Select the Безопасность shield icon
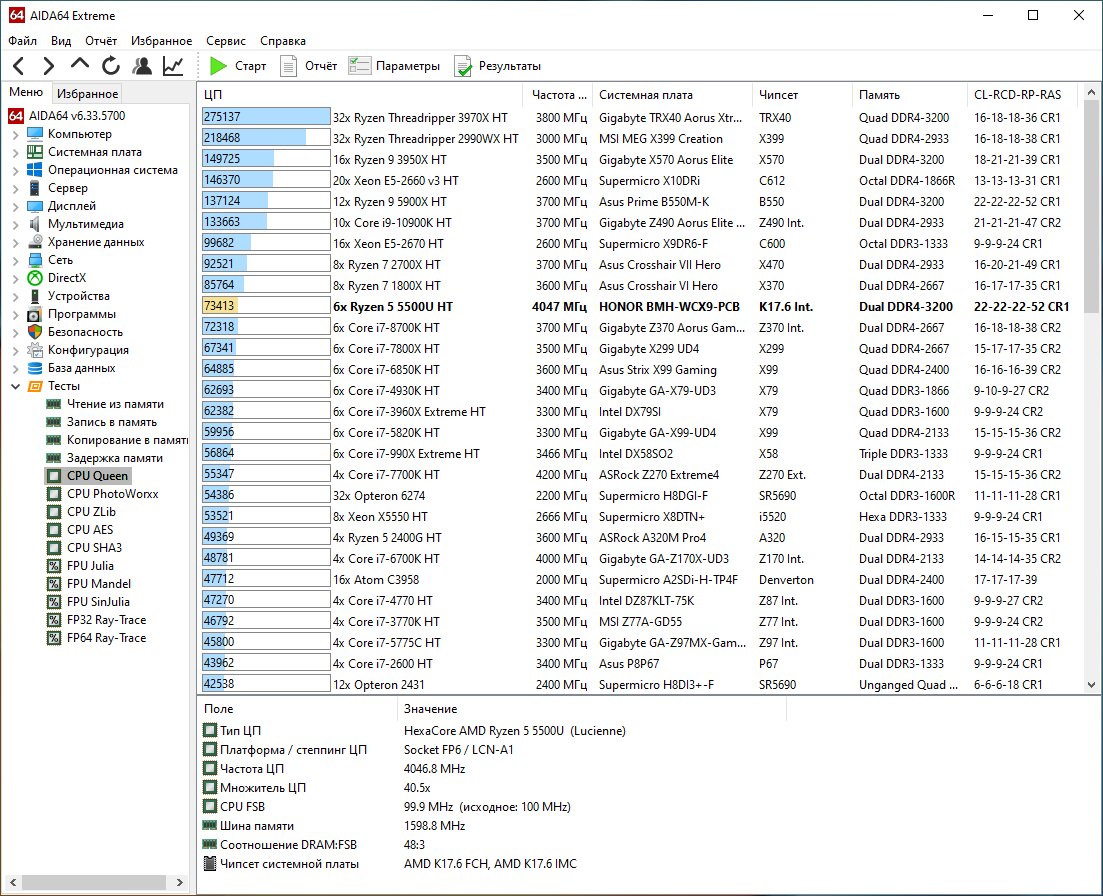The height and width of the screenshot is (896, 1103). [x=34, y=332]
